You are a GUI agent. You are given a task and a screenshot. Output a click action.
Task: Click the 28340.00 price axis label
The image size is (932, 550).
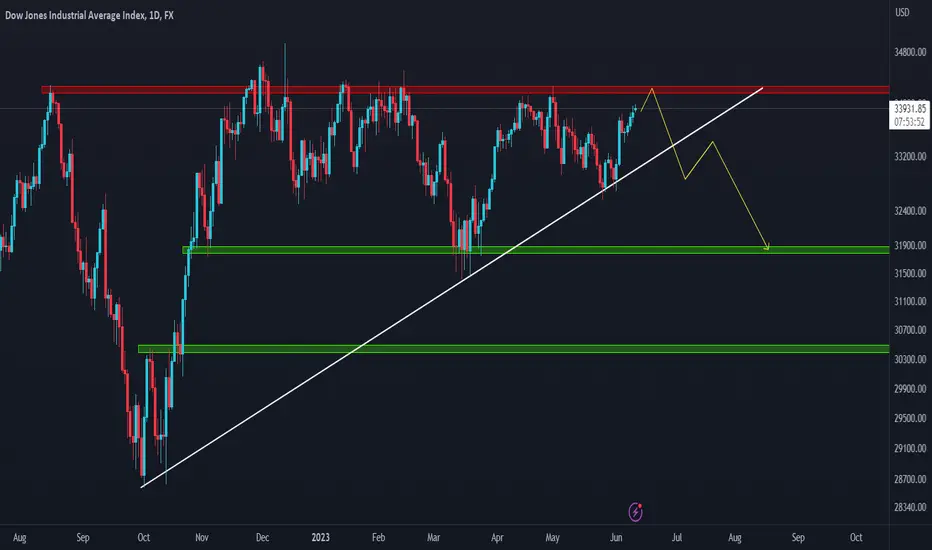pos(910,507)
